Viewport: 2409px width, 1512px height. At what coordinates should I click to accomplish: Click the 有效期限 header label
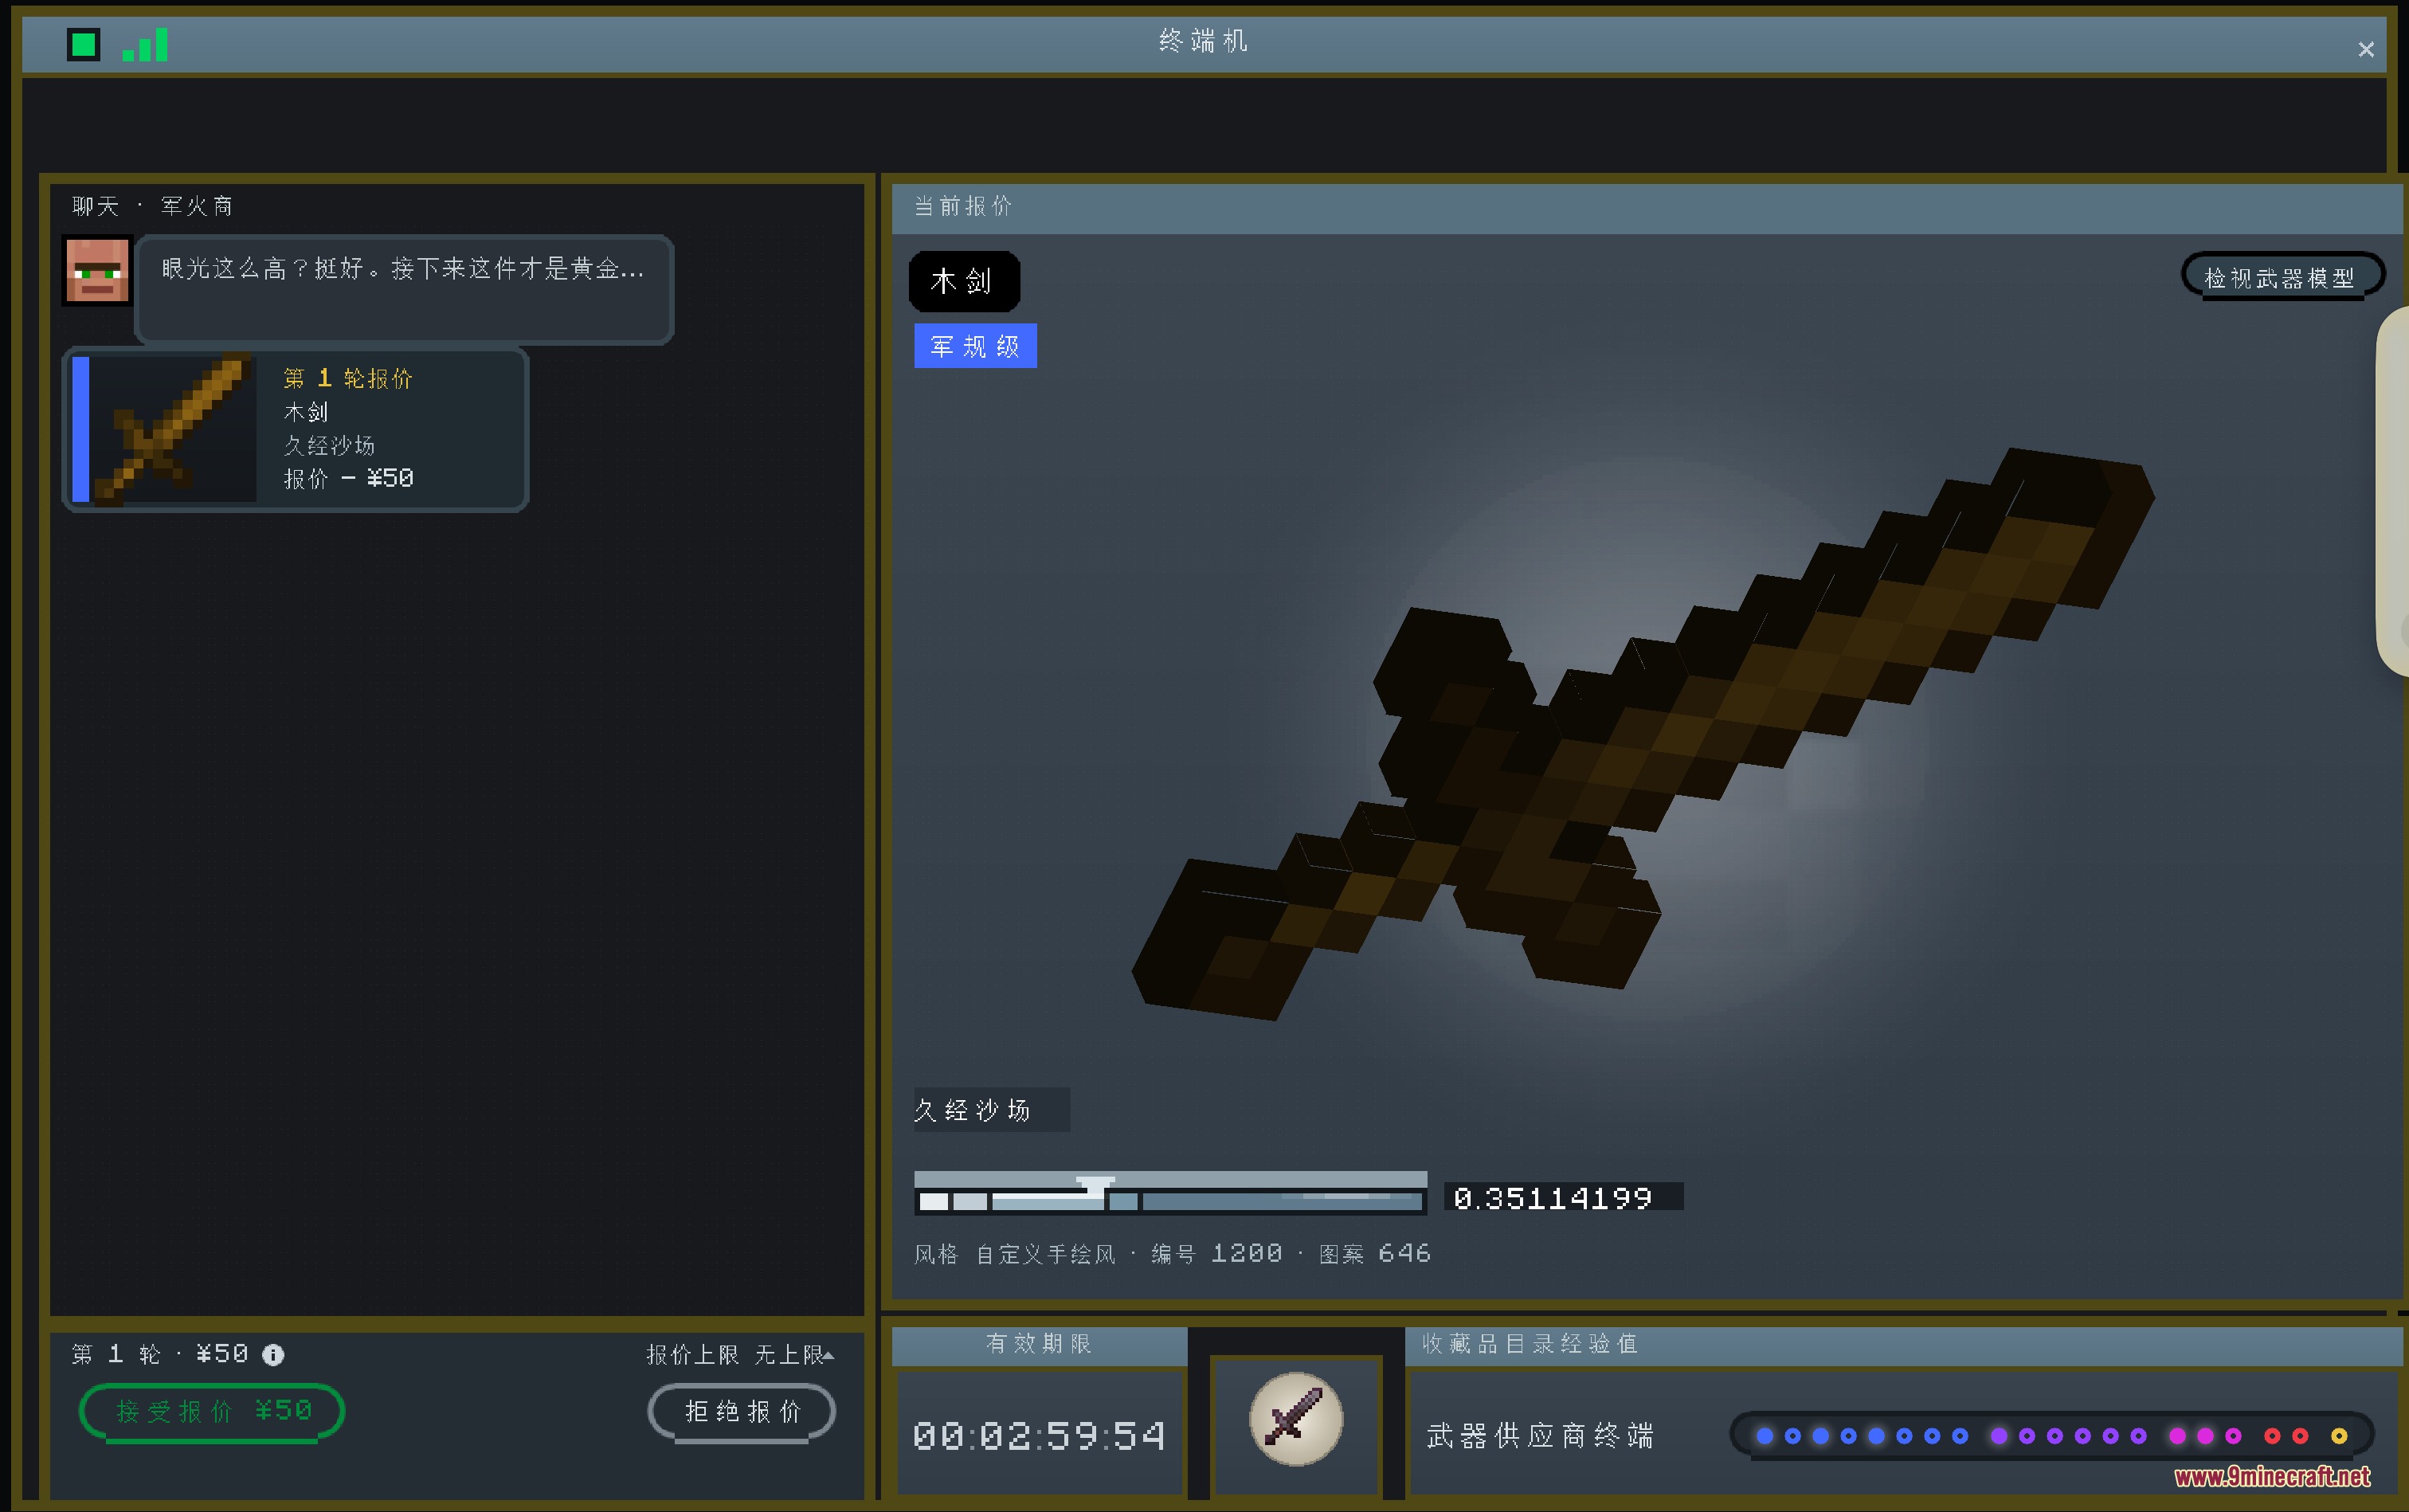(x=1039, y=1344)
